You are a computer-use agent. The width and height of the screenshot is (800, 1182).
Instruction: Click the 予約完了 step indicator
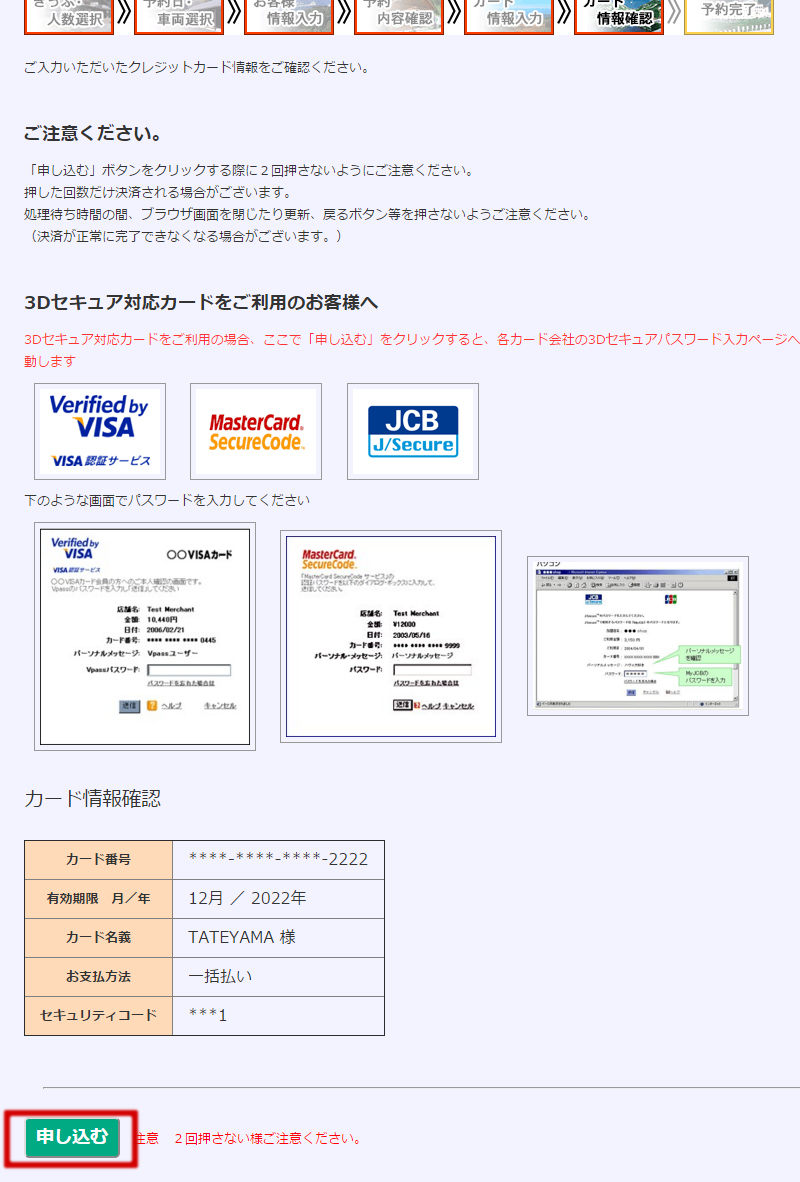tap(728, 17)
